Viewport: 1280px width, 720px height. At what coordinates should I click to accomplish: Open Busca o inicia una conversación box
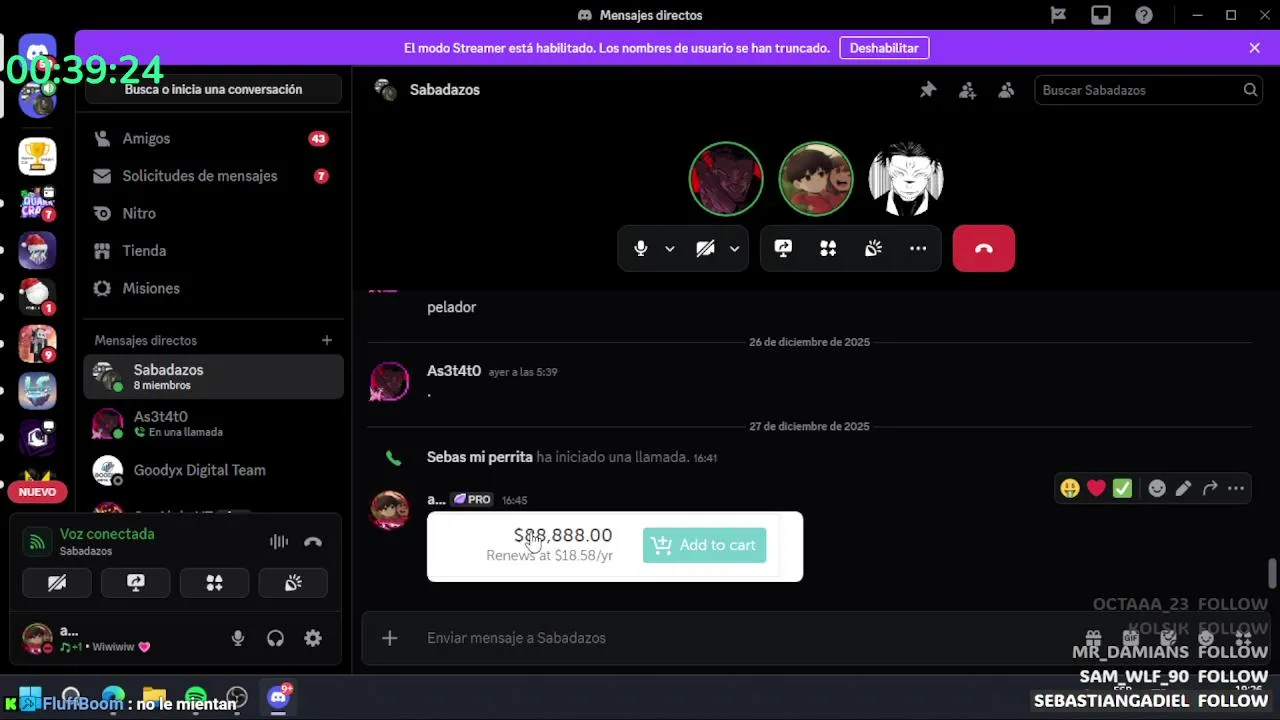[x=213, y=90]
